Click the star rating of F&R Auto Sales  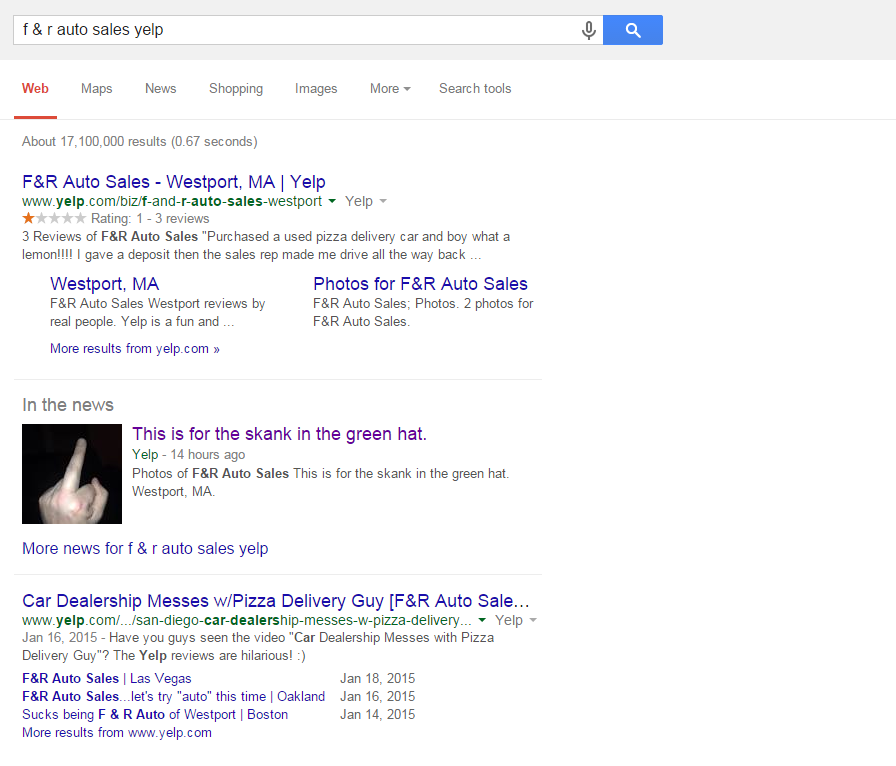pyautogui.click(x=54, y=218)
